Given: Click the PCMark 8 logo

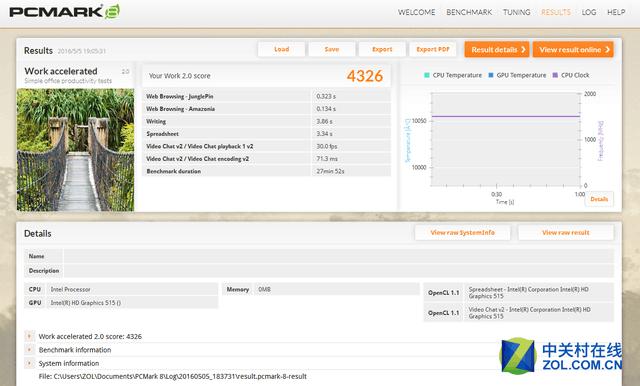Looking at the screenshot, I should pyautogui.click(x=64, y=11).
